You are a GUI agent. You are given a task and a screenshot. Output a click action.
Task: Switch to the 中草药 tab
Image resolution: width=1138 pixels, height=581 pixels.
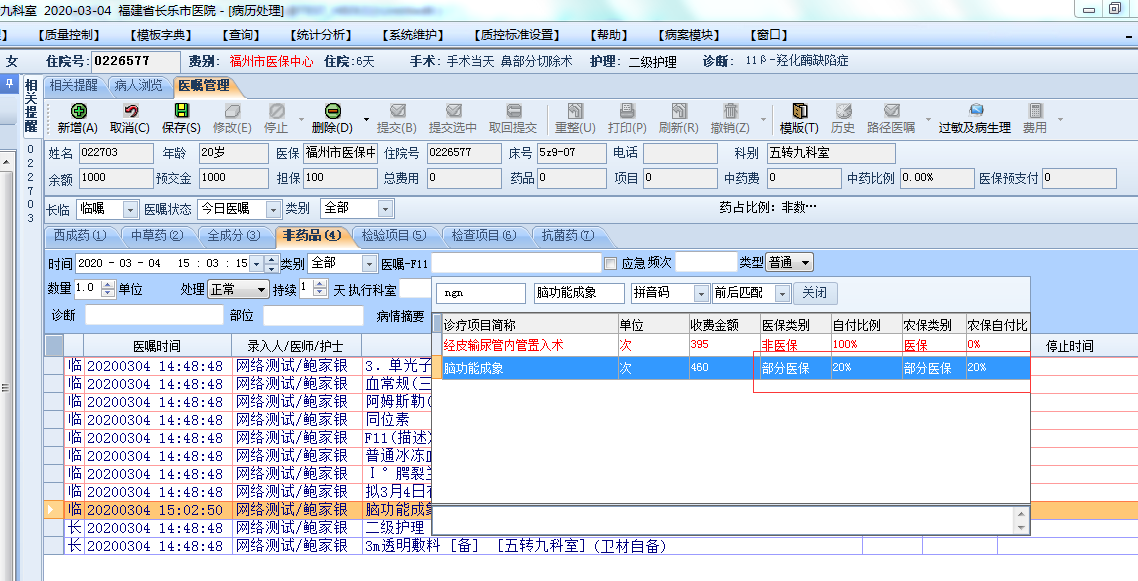click(157, 235)
